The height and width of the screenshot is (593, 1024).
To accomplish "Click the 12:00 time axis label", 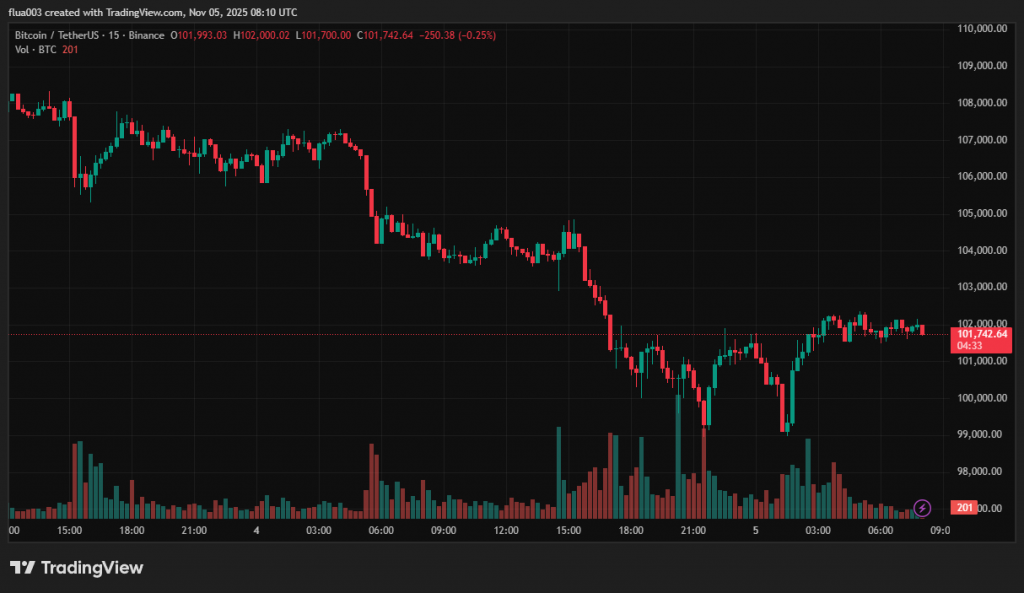I will pos(507,530).
